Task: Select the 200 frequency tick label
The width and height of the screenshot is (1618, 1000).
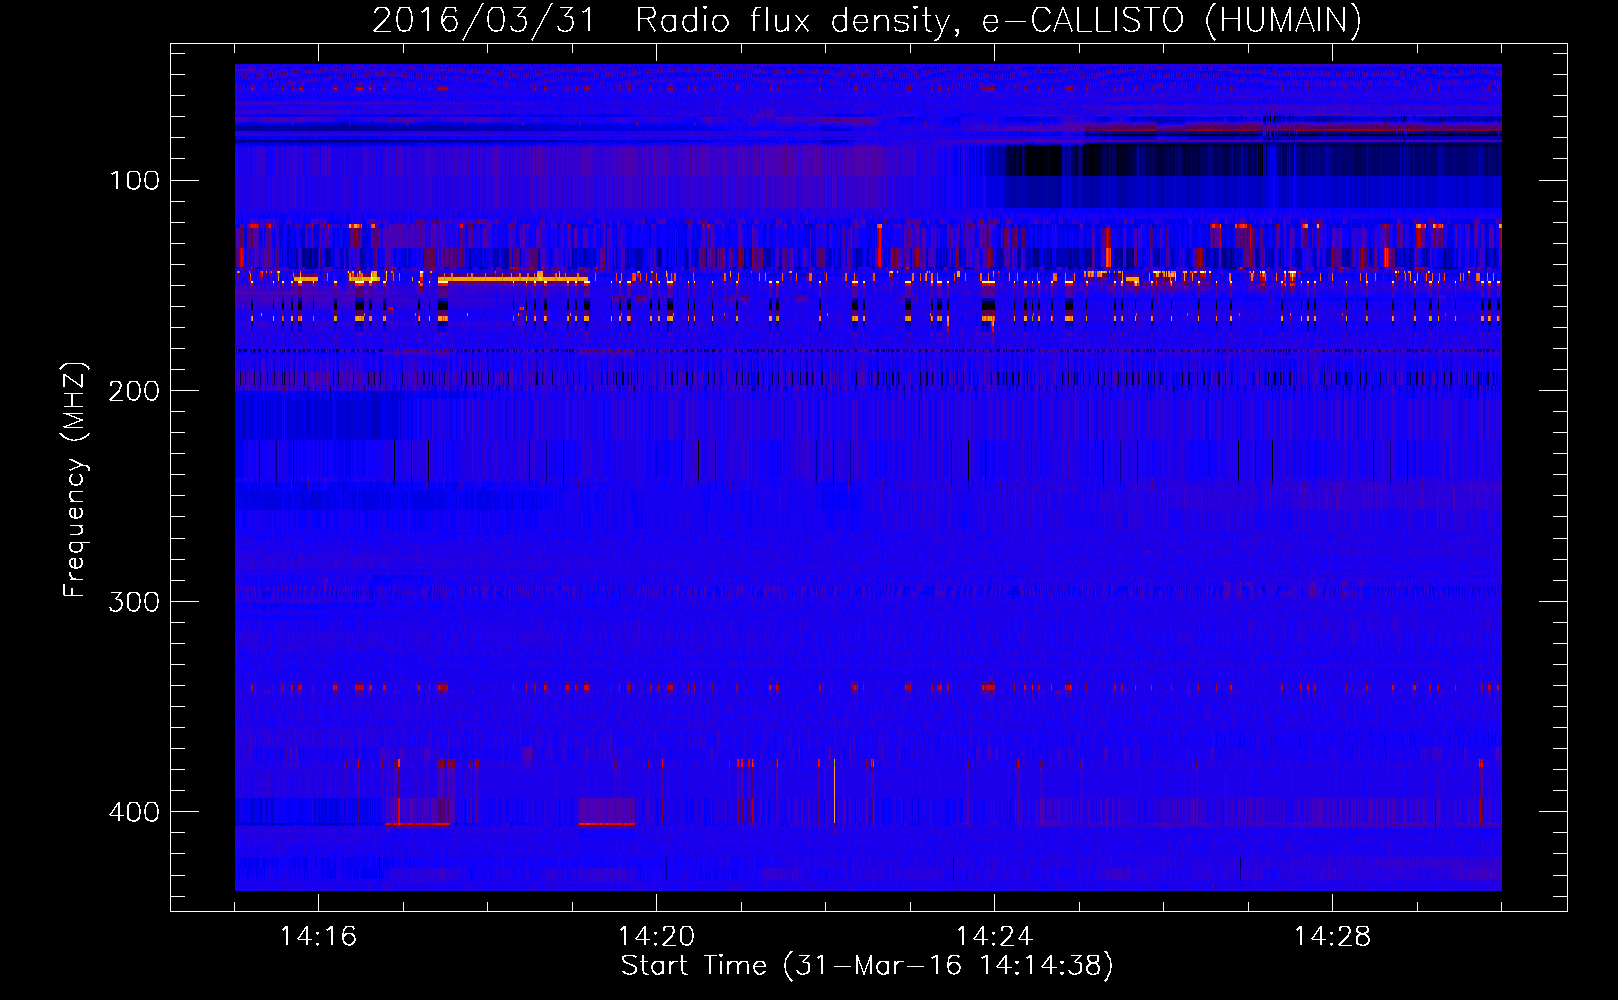Action: (134, 390)
